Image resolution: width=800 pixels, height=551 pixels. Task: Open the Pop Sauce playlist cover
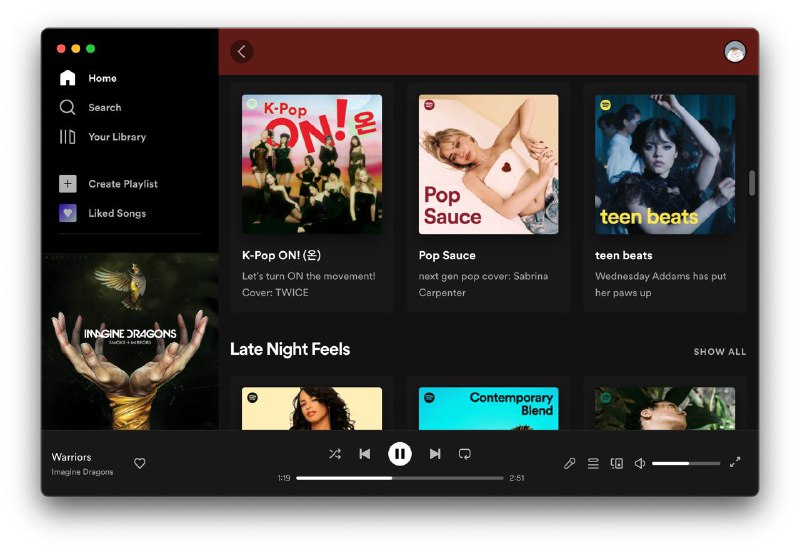point(488,164)
